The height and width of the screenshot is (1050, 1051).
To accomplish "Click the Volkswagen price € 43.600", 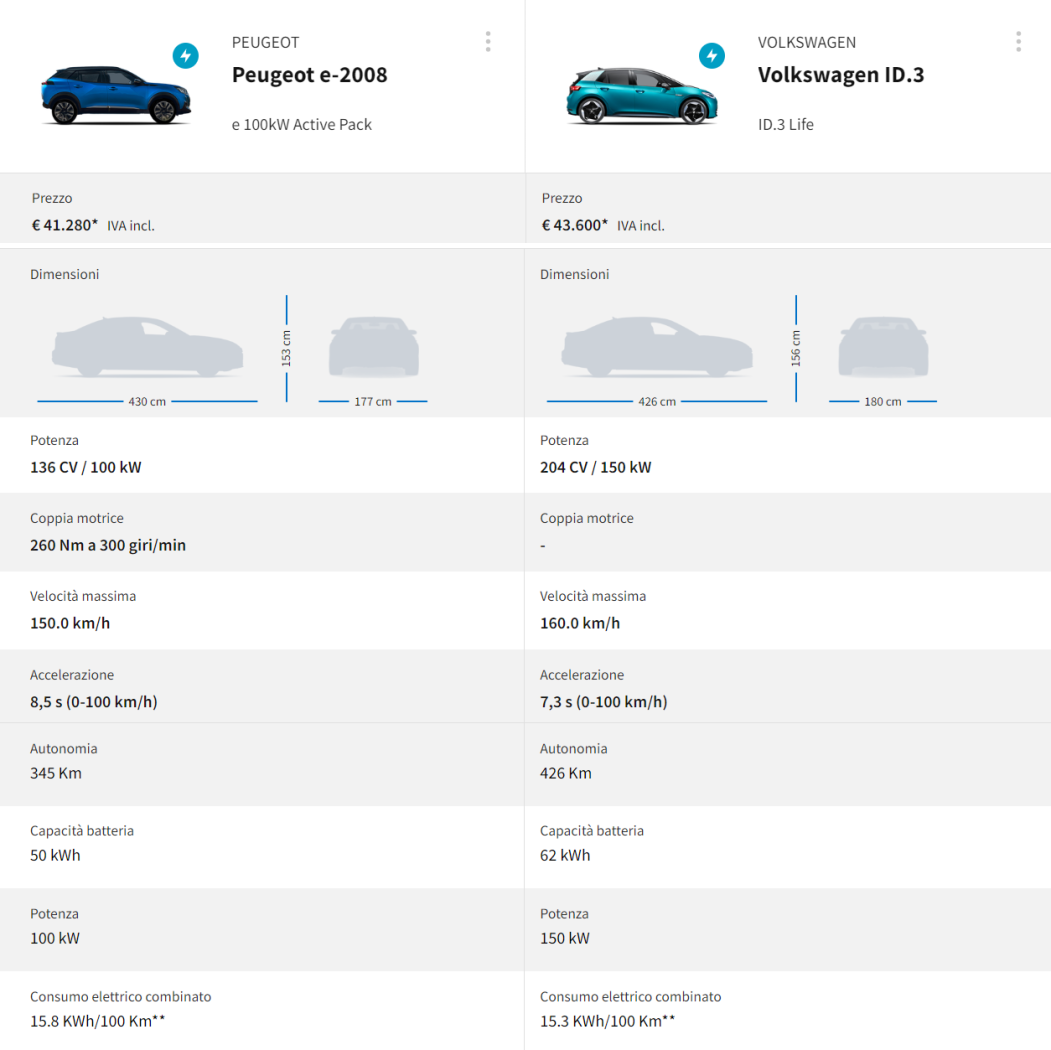I will (x=575, y=225).
